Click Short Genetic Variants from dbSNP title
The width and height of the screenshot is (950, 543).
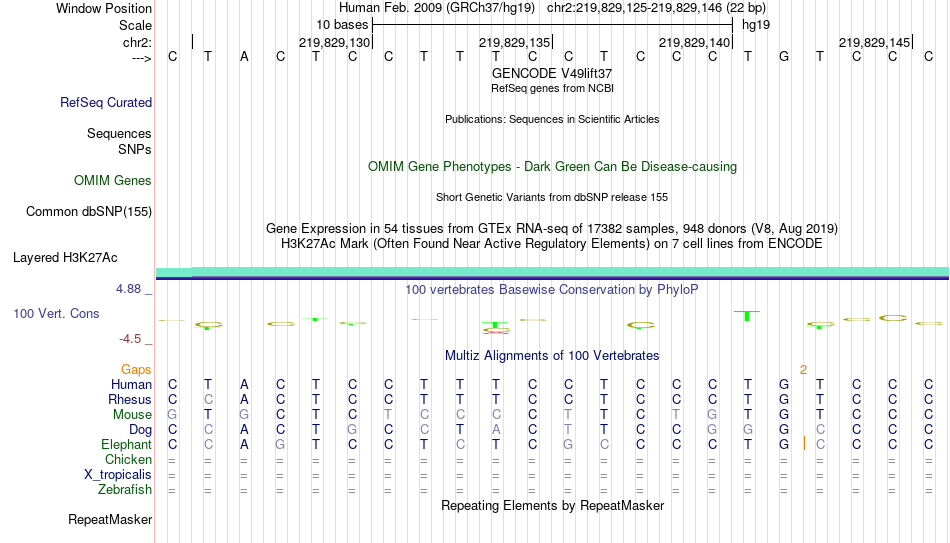pos(552,198)
